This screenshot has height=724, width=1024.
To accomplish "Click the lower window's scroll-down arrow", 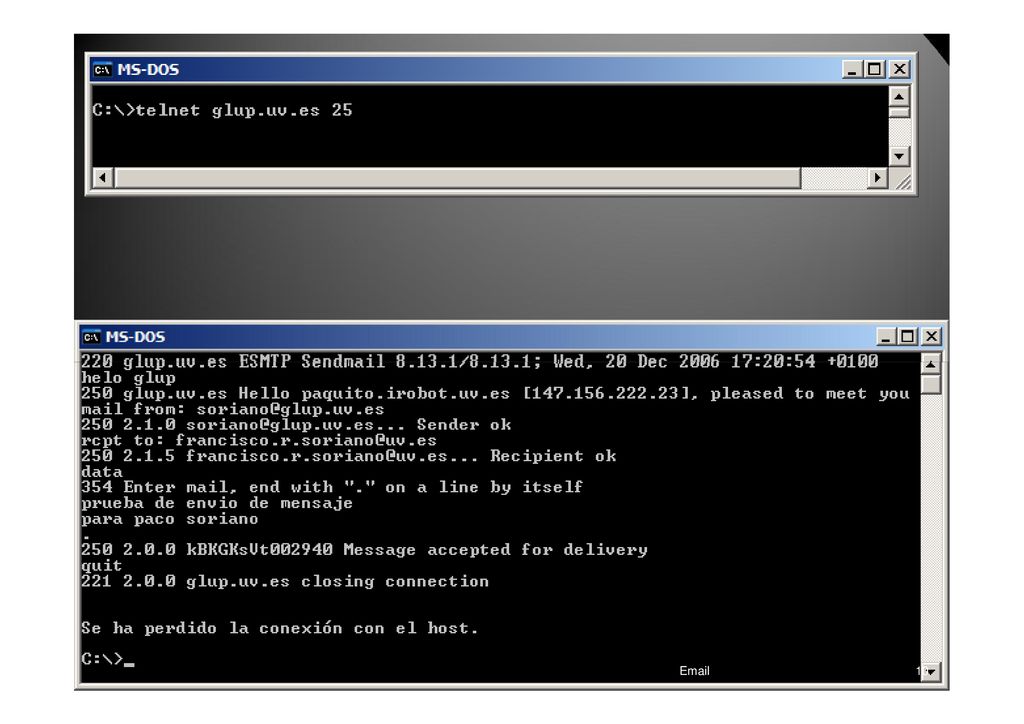I will (931, 671).
